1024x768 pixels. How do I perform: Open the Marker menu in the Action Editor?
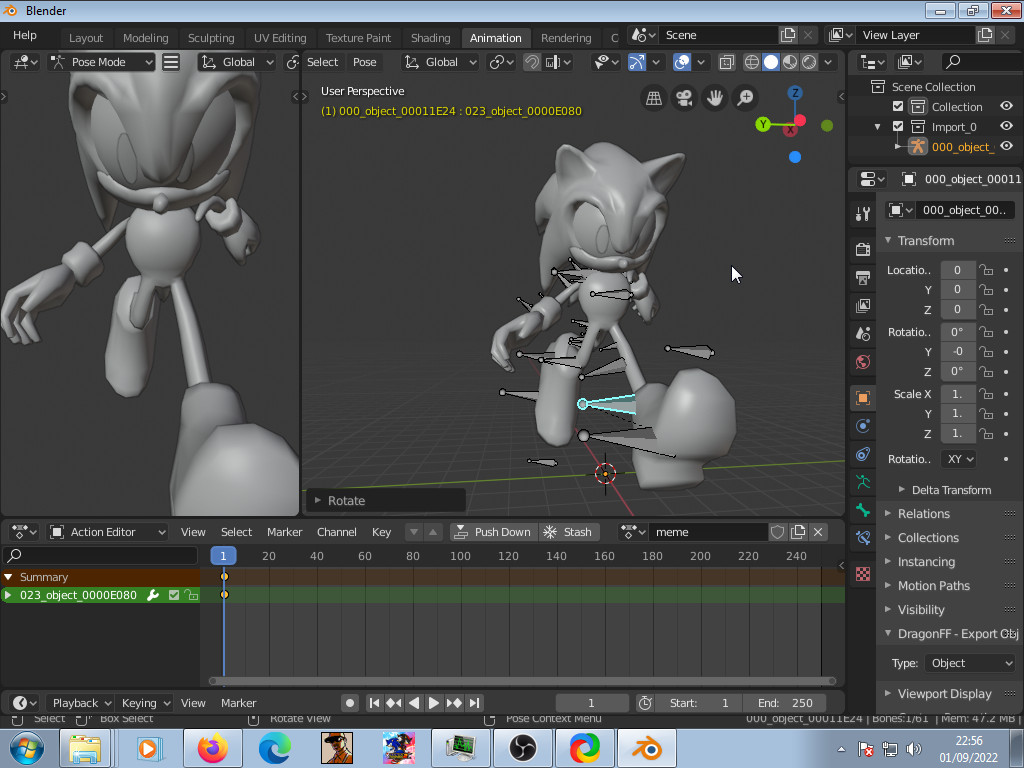[x=284, y=531]
